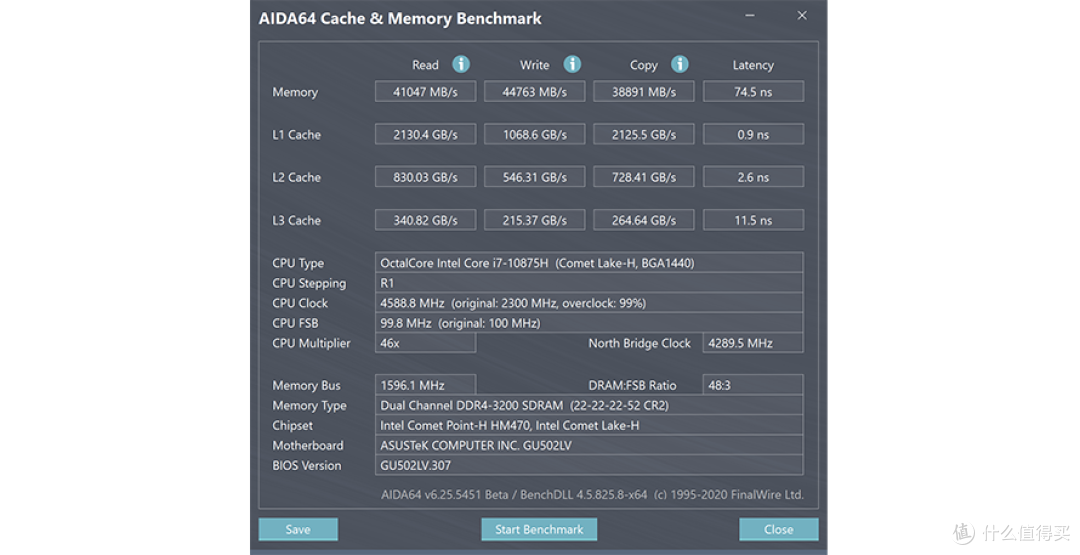Close the window using the title bar X
The height and width of the screenshot is (555, 1080).
(x=799, y=17)
